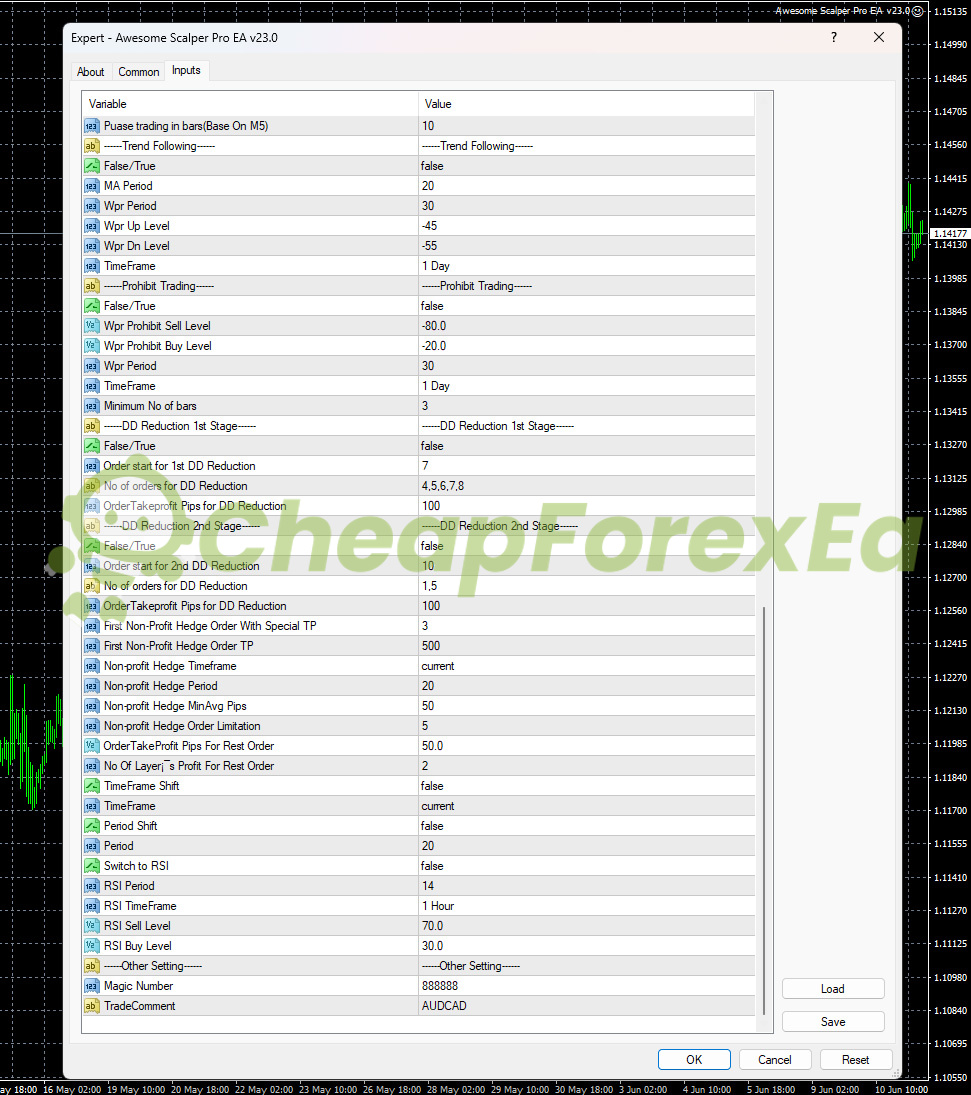This screenshot has width=971, height=1095.
Task: Click the string icon beside Prohibit Trading header
Action: tap(92, 286)
